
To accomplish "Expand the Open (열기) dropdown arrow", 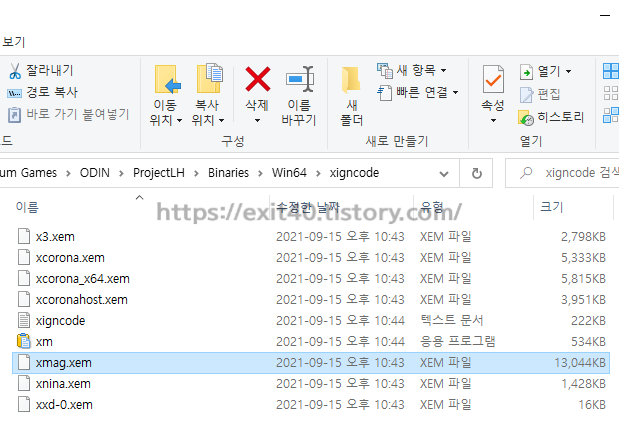I will coord(568,72).
